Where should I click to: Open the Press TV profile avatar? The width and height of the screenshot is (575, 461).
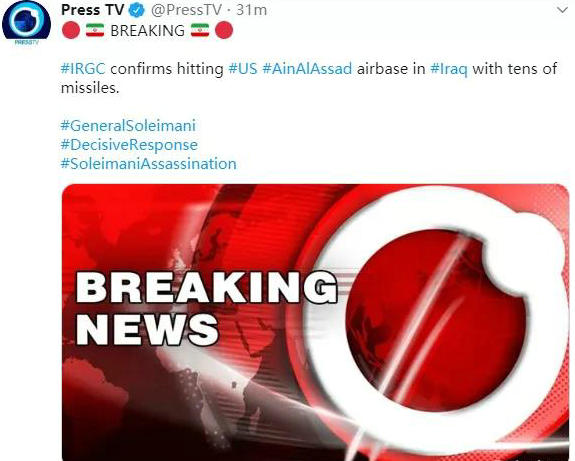(x=26, y=22)
